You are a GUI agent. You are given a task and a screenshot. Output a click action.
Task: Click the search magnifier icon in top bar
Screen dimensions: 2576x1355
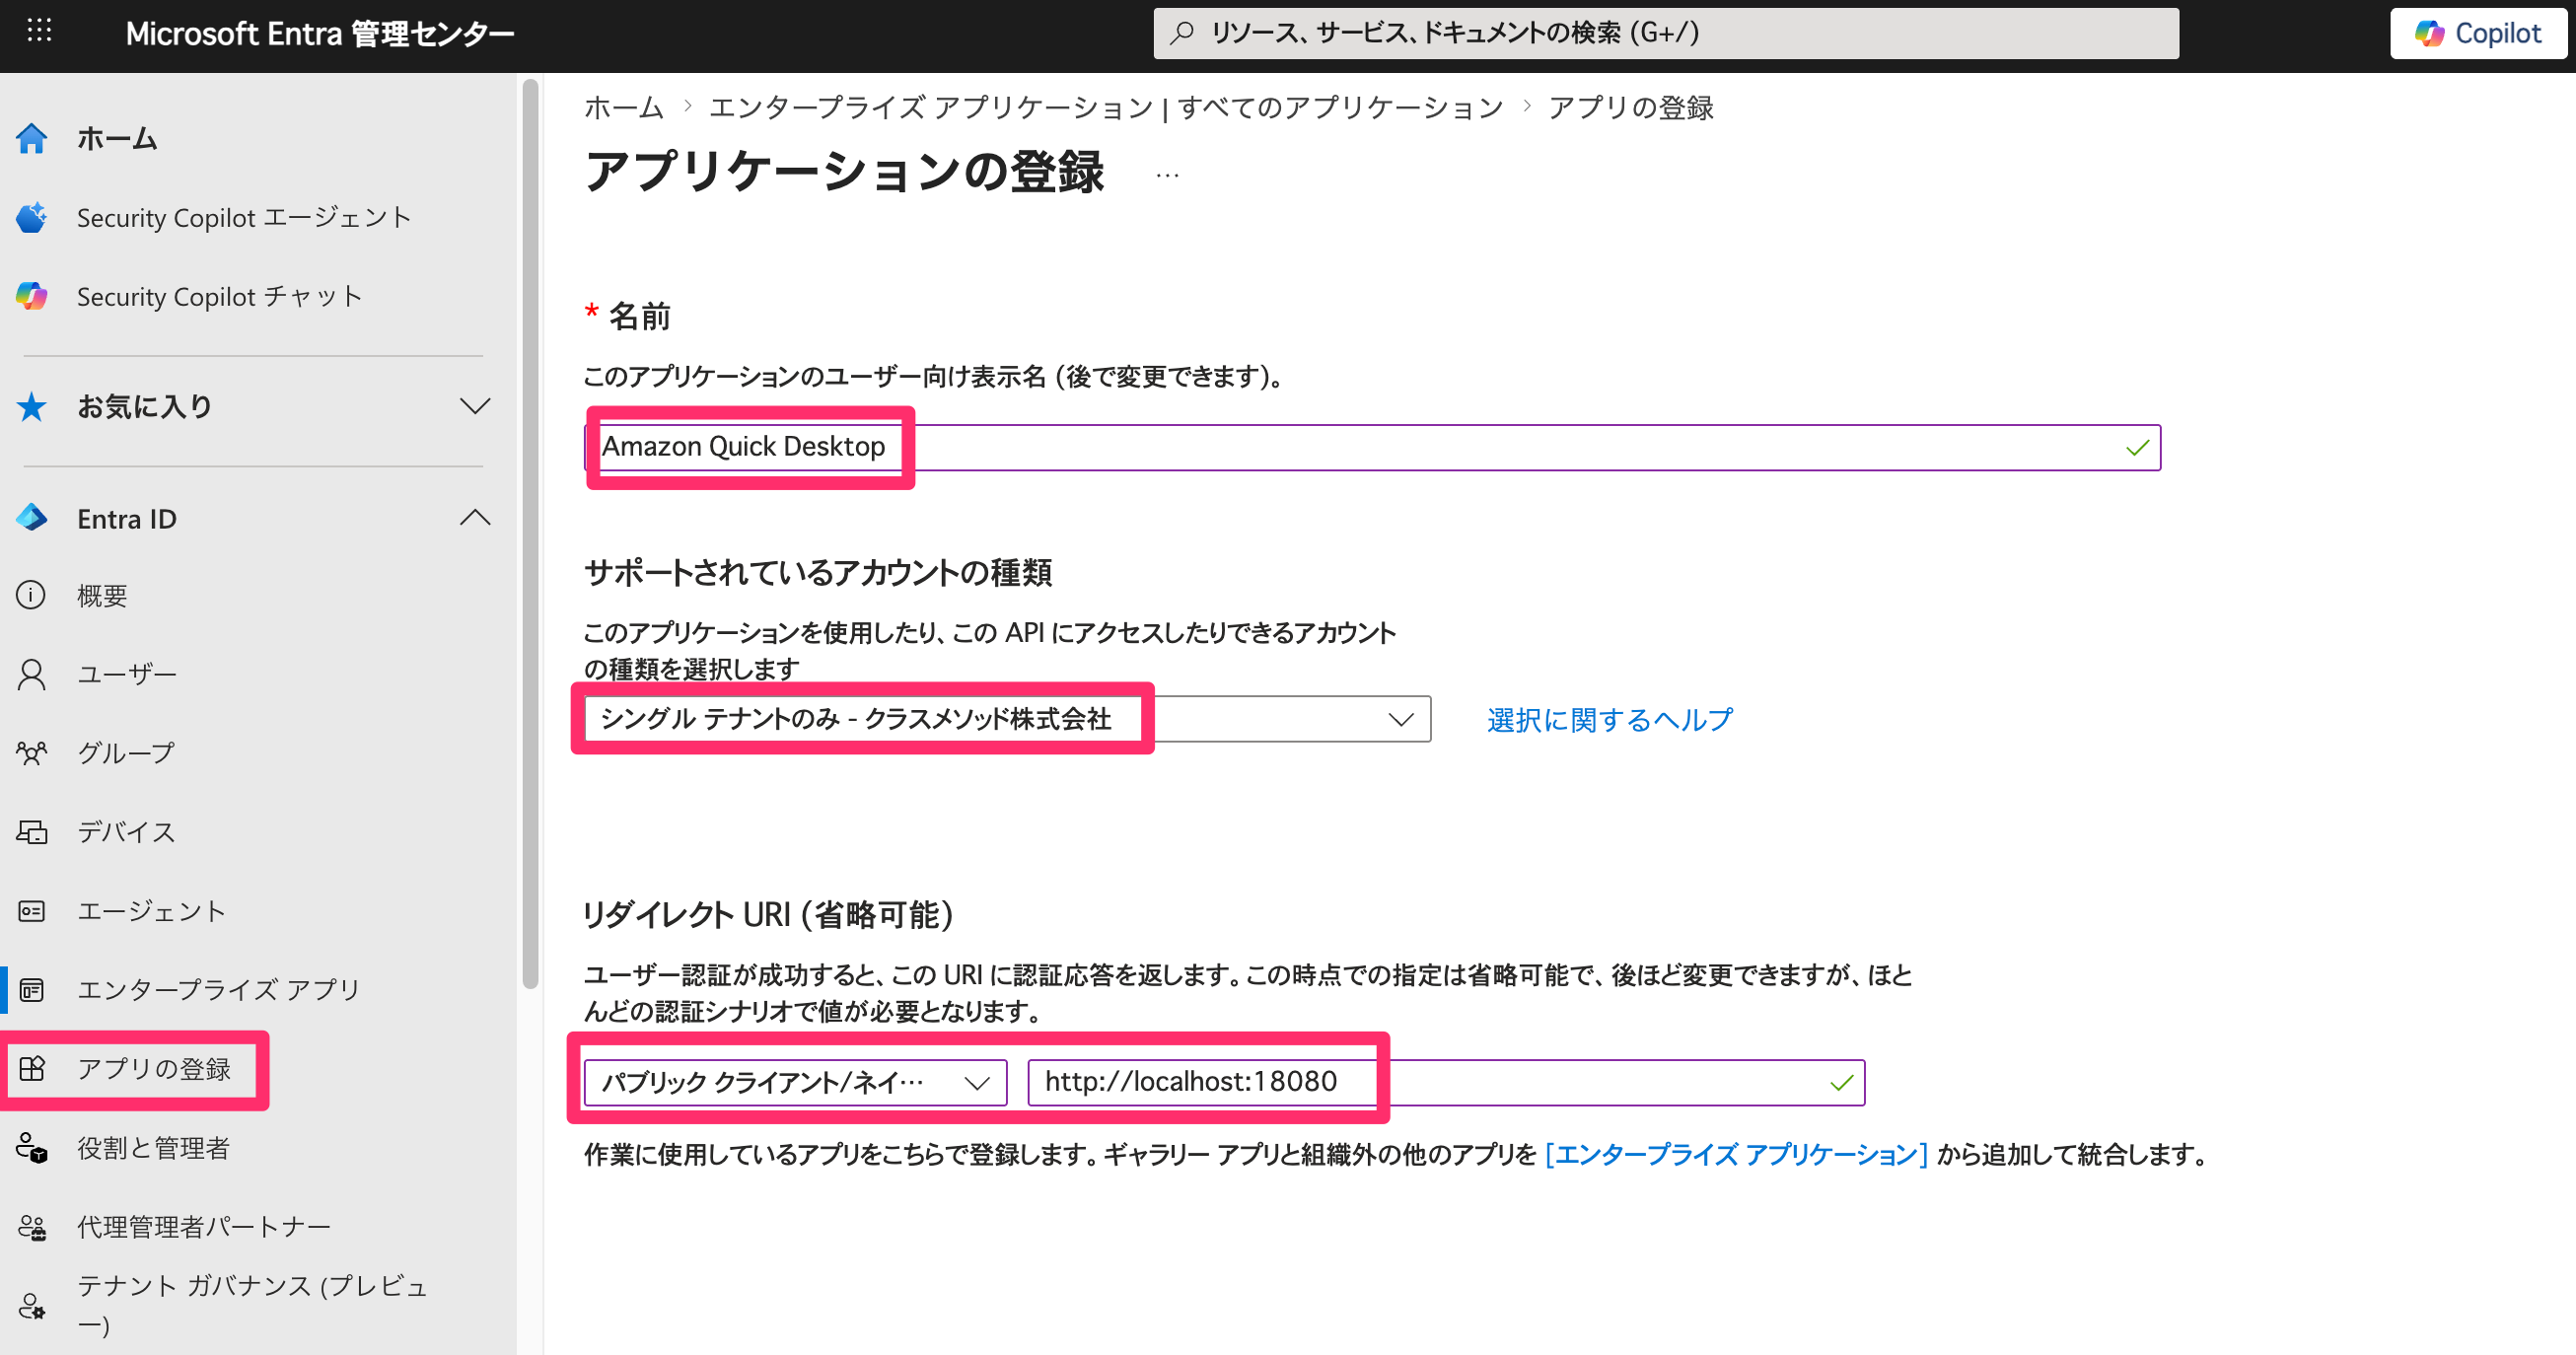(x=1182, y=32)
